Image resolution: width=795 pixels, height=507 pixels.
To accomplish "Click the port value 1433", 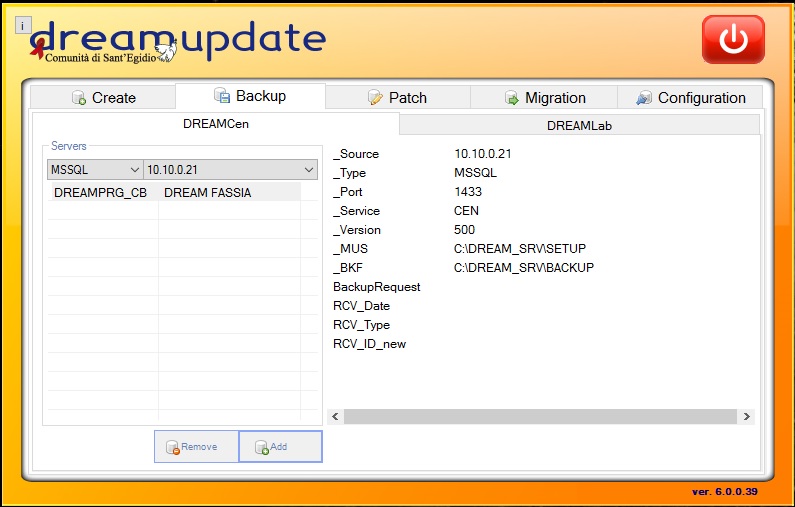I will [x=468, y=192].
